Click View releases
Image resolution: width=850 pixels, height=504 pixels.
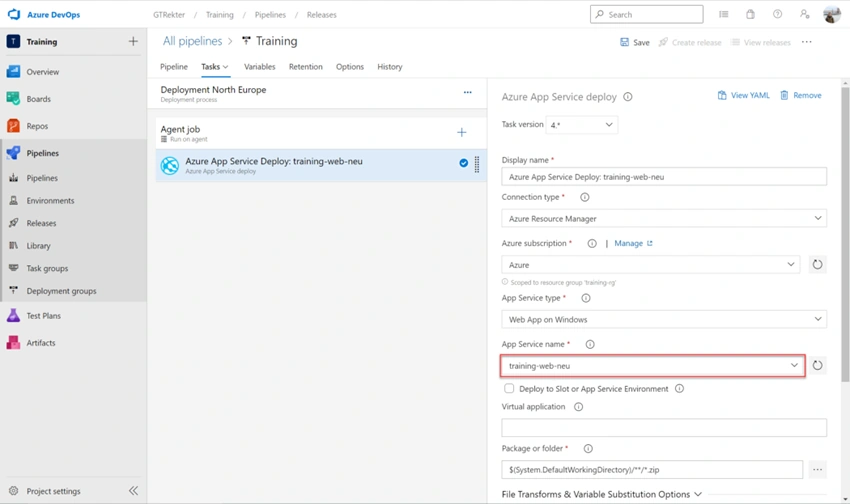(x=761, y=42)
